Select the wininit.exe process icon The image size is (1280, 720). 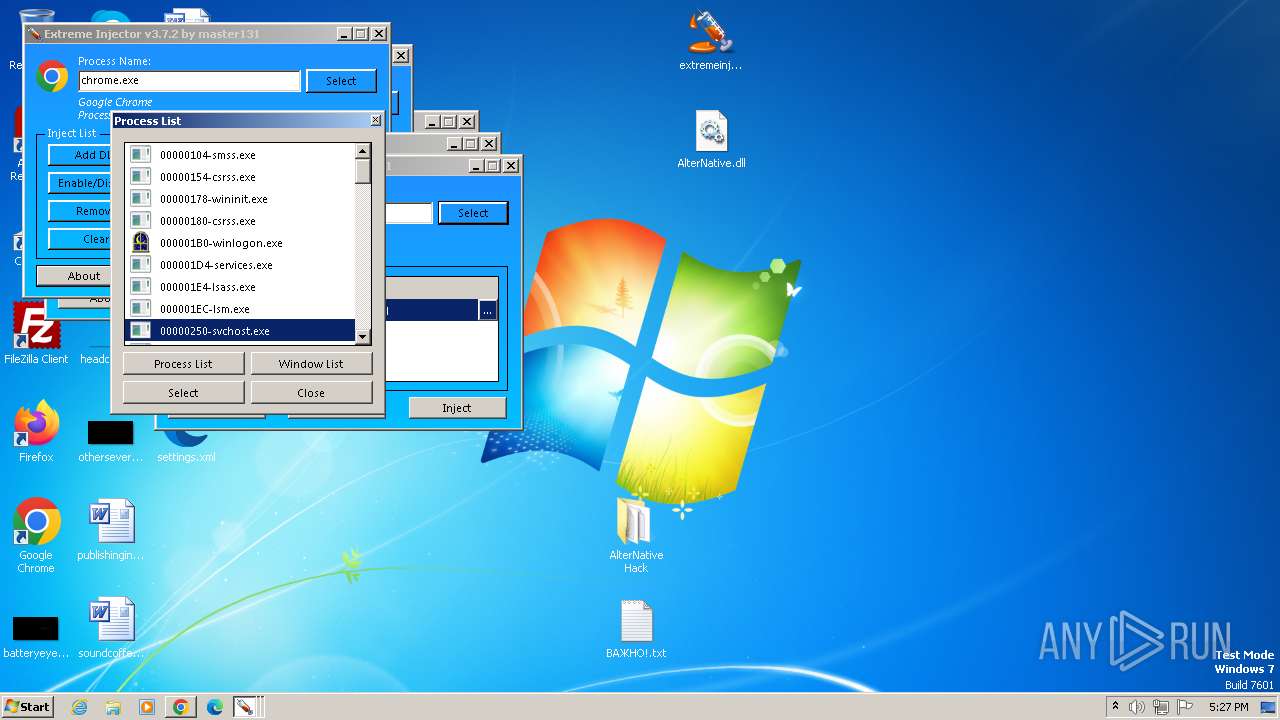[141, 199]
